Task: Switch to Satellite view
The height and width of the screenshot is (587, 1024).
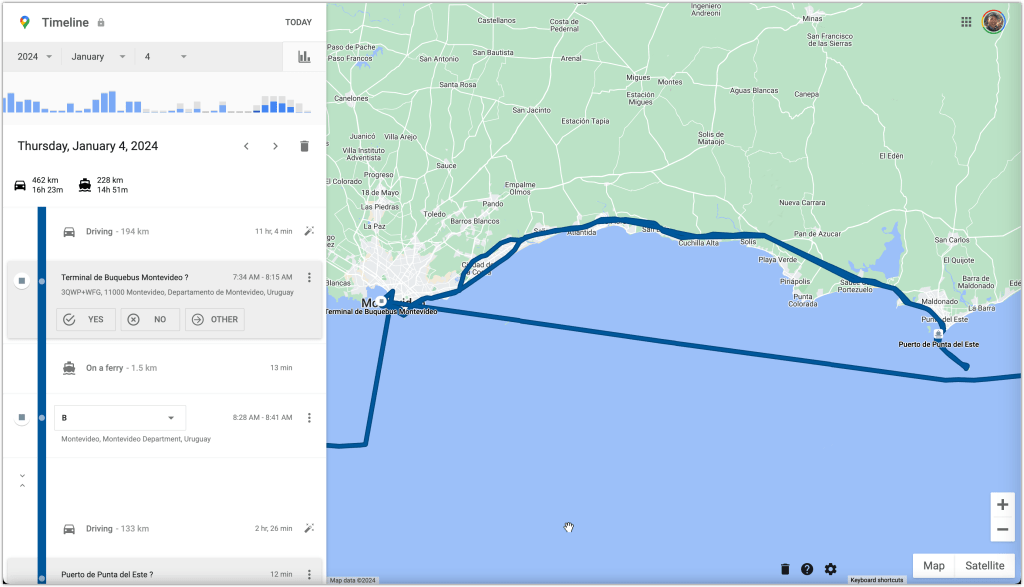Action: [985, 566]
